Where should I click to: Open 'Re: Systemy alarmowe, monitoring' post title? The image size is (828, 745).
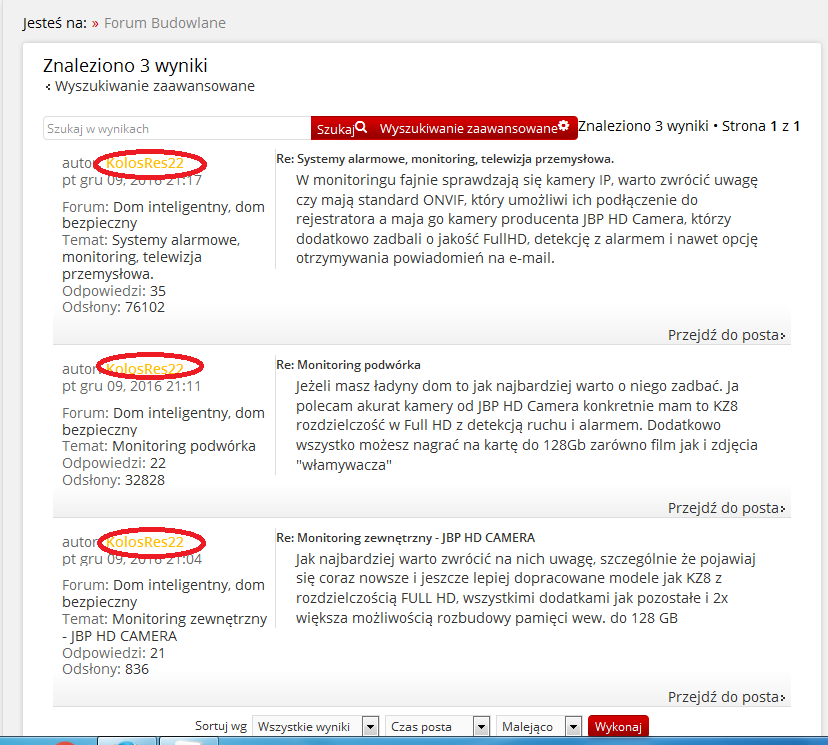[445, 159]
